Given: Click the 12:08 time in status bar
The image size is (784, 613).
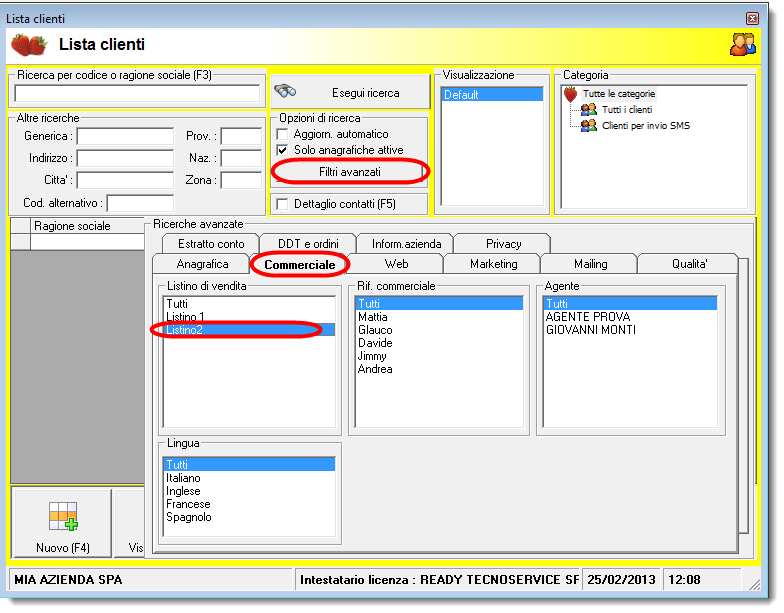Looking at the screenshot, I should pyautogui.click(x=684, y=580).
